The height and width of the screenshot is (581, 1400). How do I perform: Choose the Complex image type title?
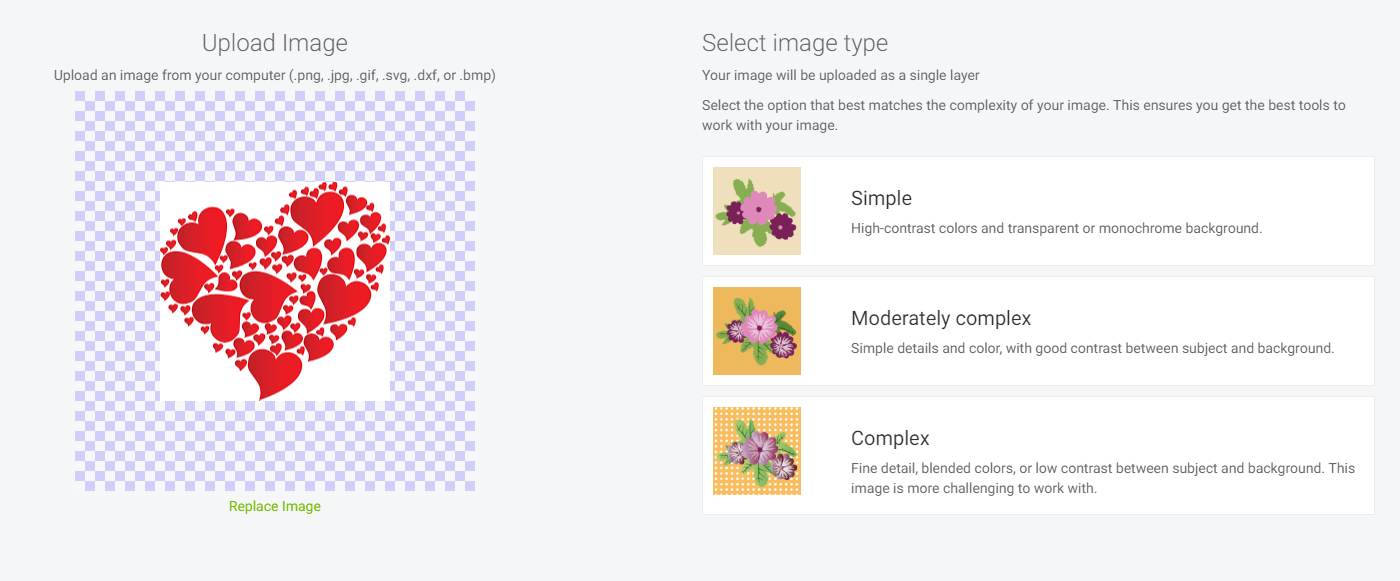[x=890, y=438]
